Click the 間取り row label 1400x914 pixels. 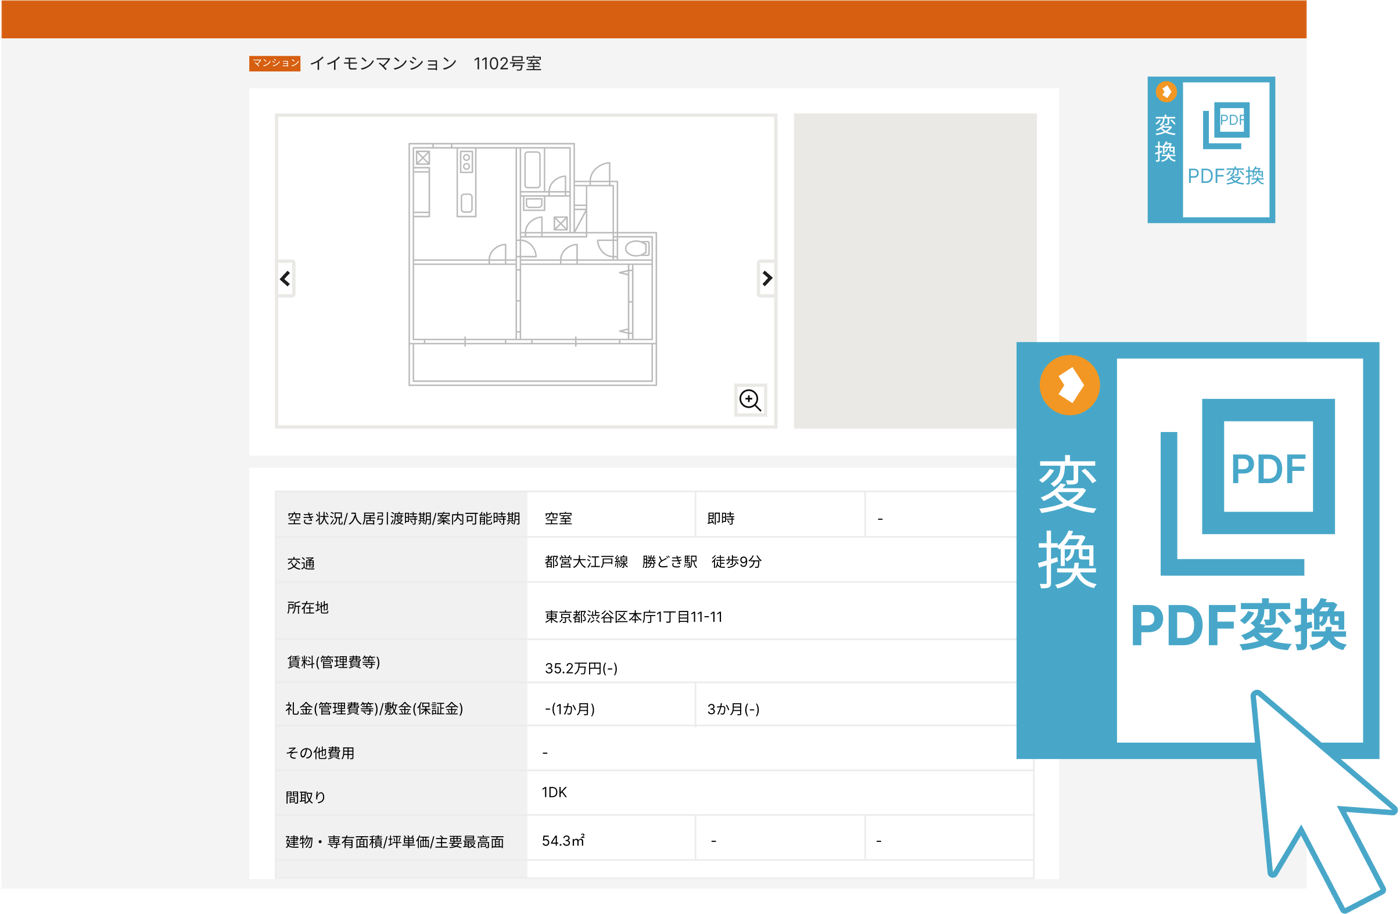[306, 797]
